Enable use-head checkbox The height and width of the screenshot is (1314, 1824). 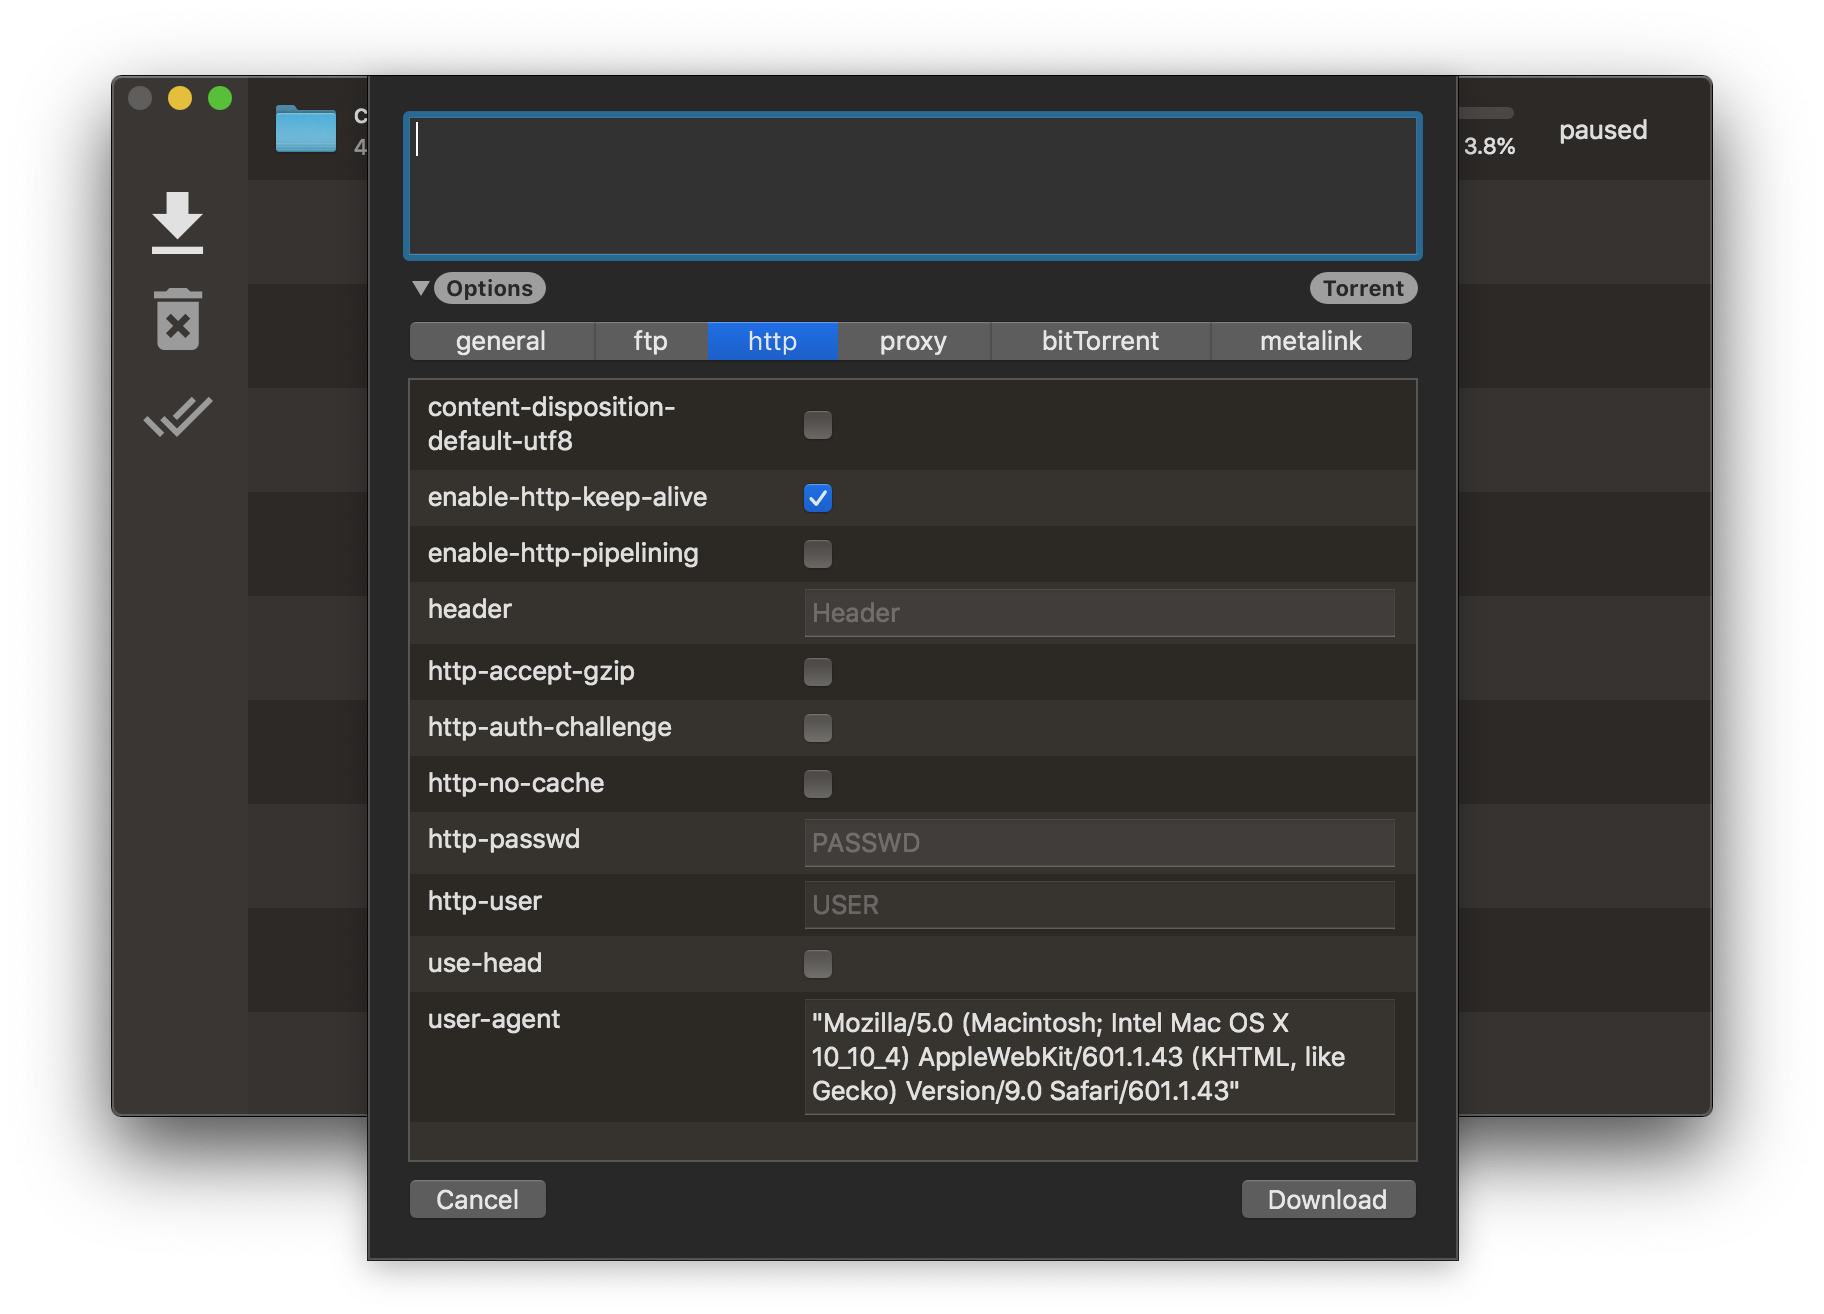[x=818, y=963]
